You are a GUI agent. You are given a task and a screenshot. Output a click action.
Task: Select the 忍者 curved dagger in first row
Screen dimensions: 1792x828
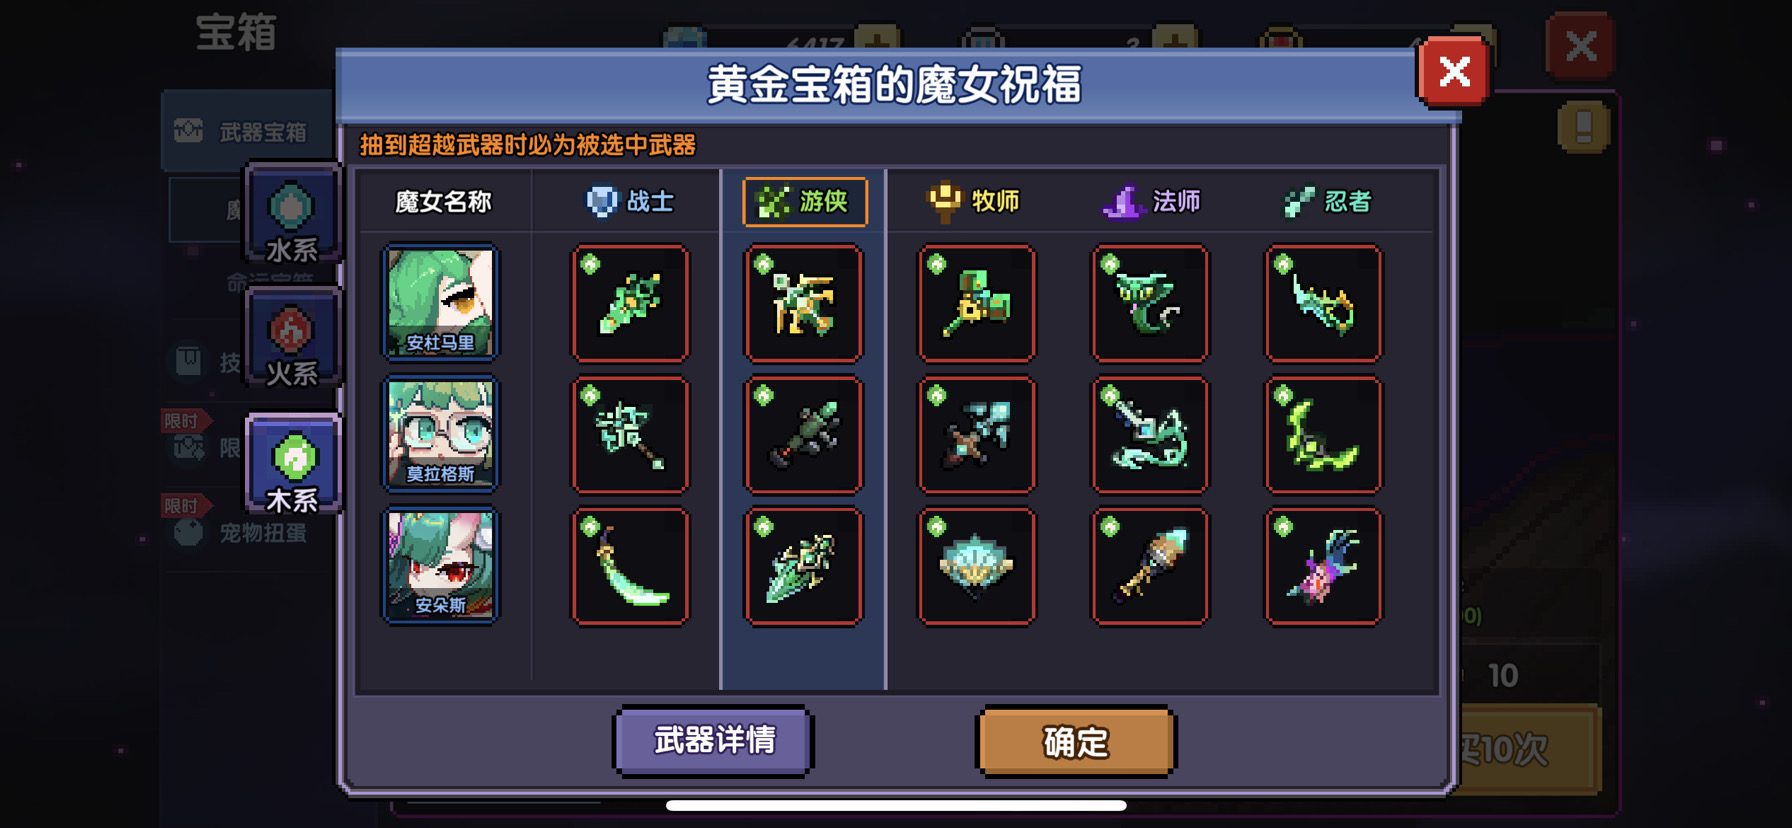1323,303
